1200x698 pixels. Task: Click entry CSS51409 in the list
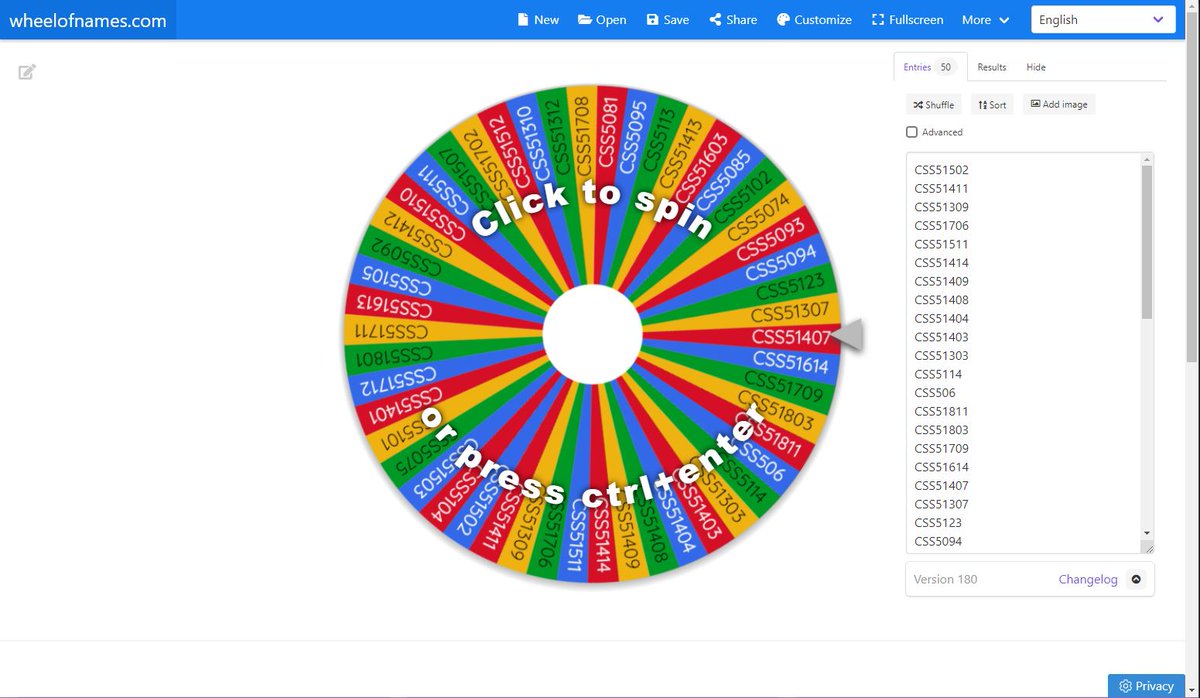coord(941,281)
